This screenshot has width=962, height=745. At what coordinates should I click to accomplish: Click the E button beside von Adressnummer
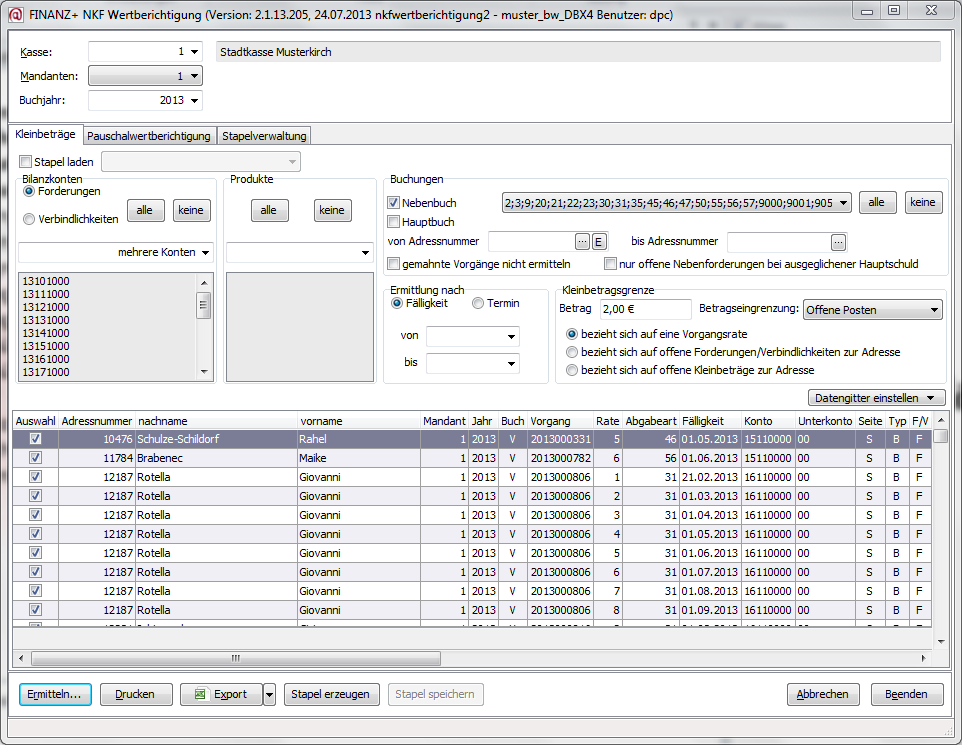[x=599, y=242]
